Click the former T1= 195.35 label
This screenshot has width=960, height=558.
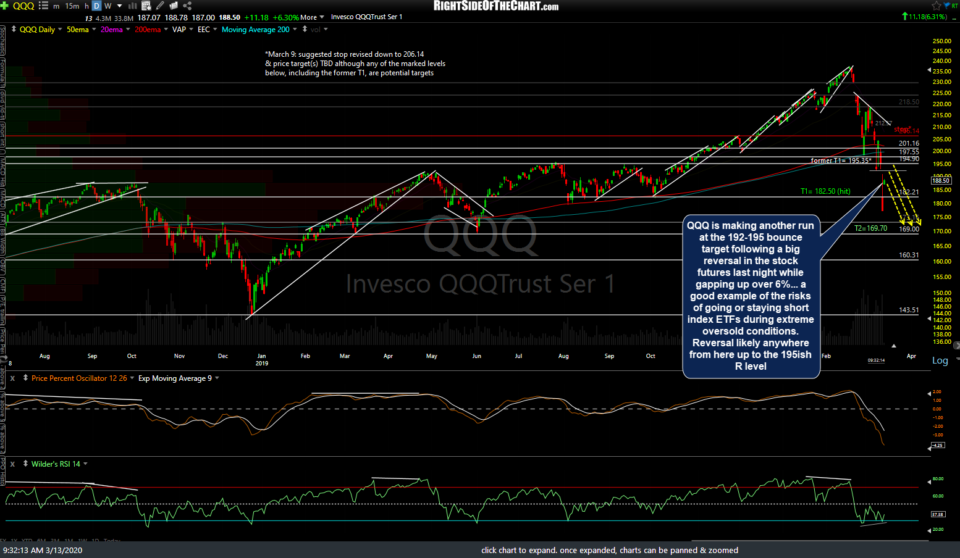click(x=841, y=160)
